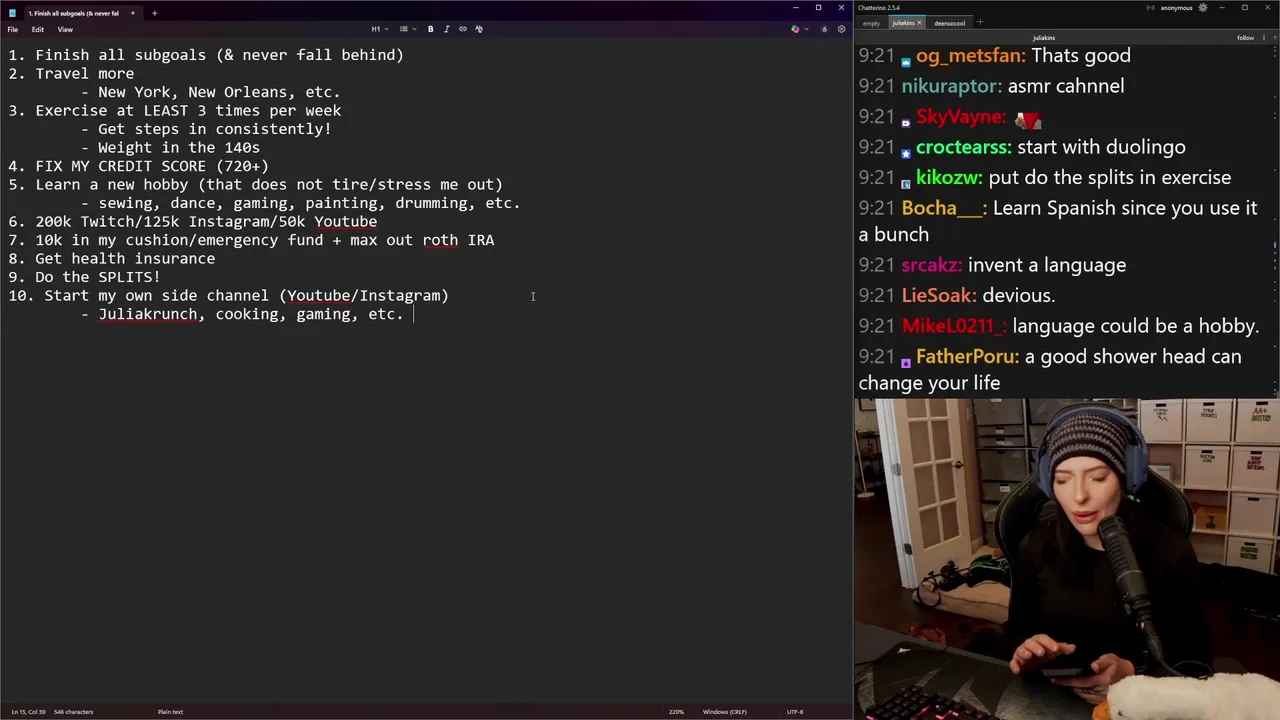1280x720 pixels.
Task: Click 'Plain text' in the status bar
Action: pyautogui.click(x=170, y=712)
